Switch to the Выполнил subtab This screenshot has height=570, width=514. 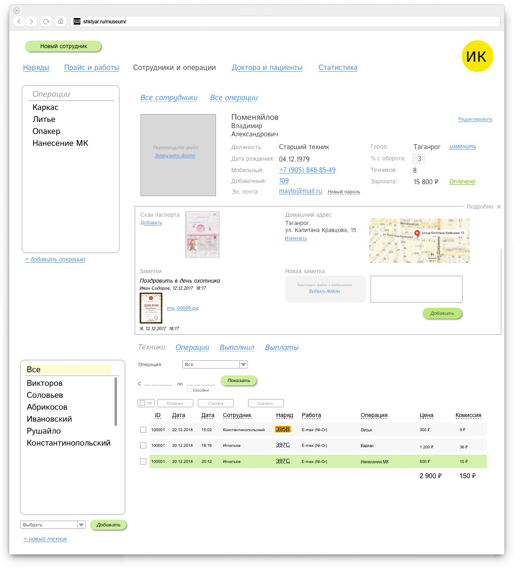coord(237,347)
